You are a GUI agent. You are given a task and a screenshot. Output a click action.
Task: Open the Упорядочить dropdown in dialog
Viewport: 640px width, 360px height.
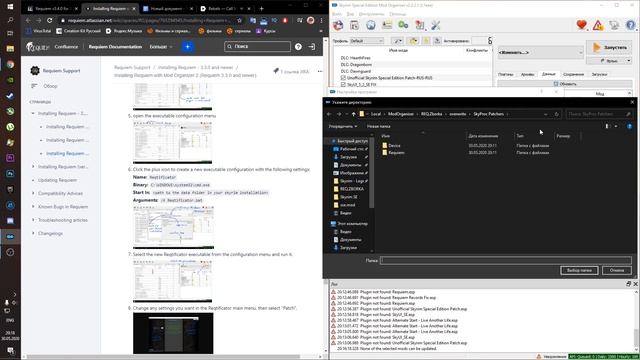(343, 127)
